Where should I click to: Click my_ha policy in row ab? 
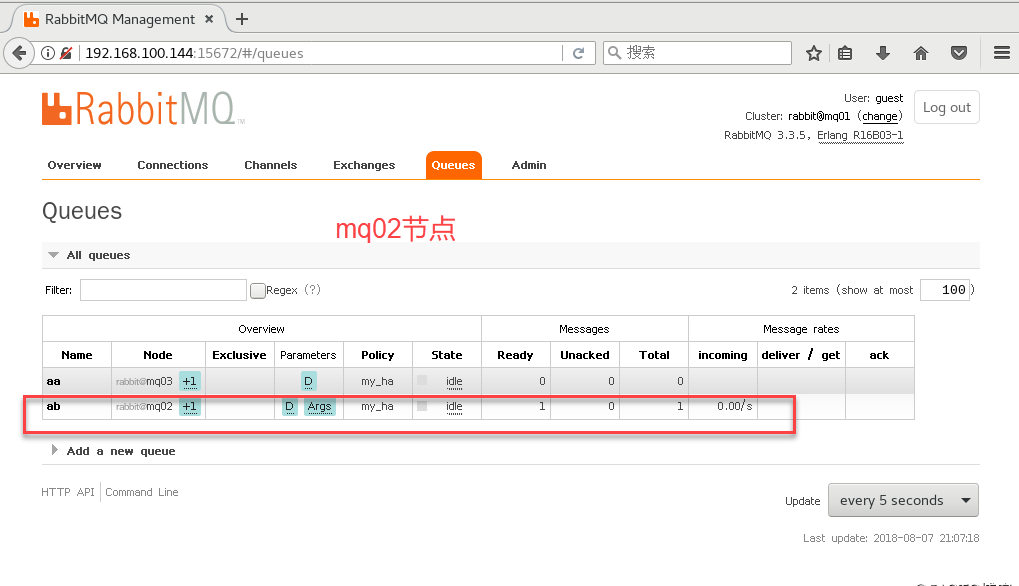pyautogui.click(x=377, y=406)
